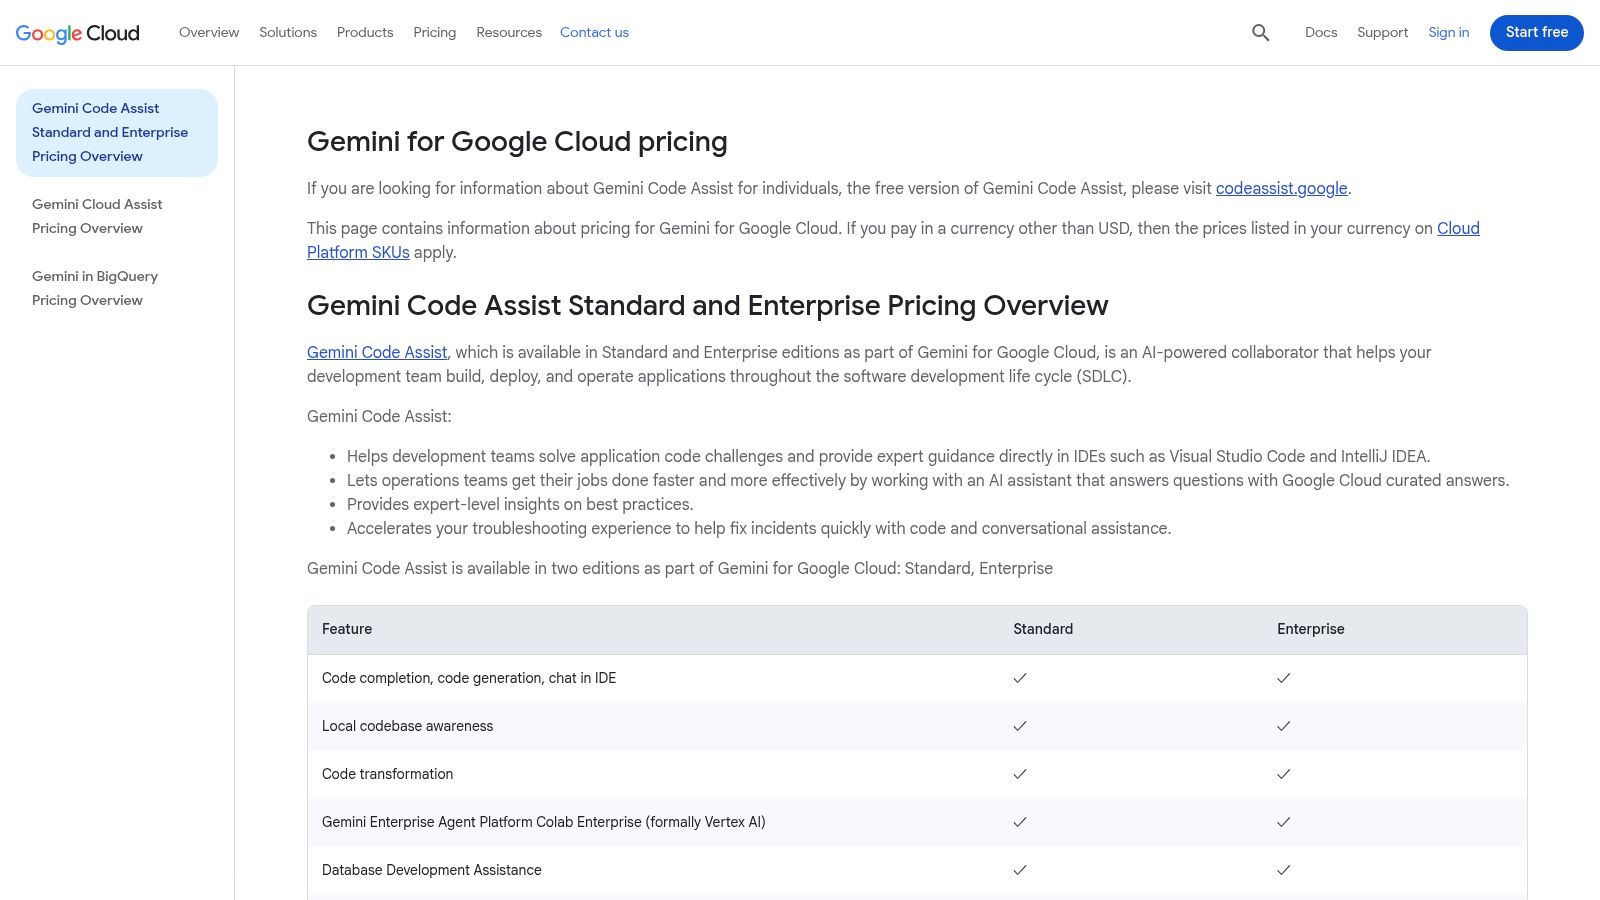Image resolution: width=1600 pixels, height=900 pixels.
Task: Click Enterprise checkmark for Local codebase awareness
Action: click(x=1284, y=726)
